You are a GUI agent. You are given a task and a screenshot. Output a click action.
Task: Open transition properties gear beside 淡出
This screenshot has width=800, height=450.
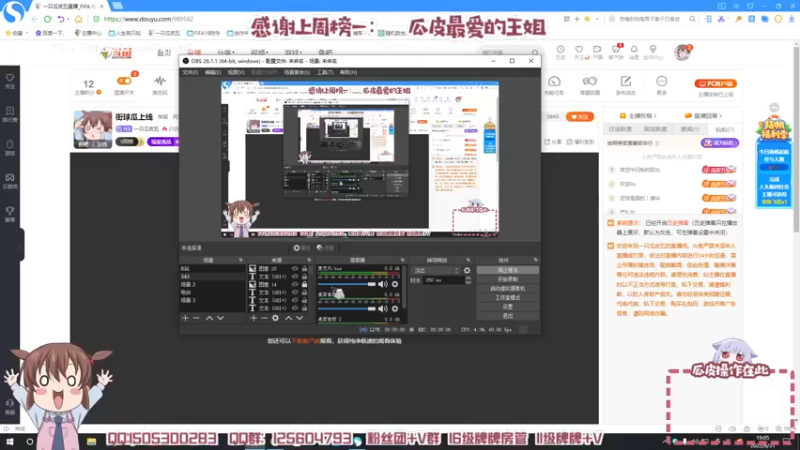tap(467, 270)
